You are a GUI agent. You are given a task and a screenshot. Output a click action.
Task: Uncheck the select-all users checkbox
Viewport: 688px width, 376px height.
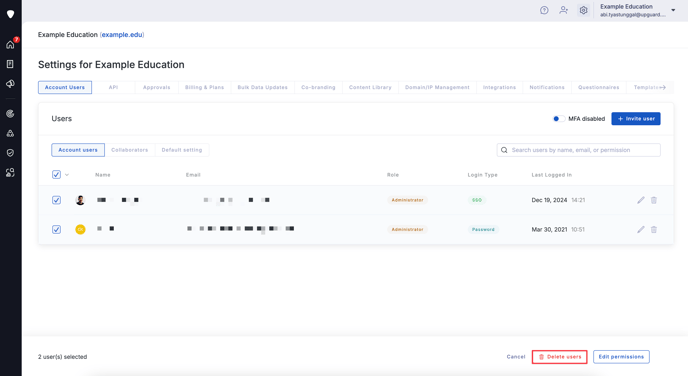tap(56, 175)
